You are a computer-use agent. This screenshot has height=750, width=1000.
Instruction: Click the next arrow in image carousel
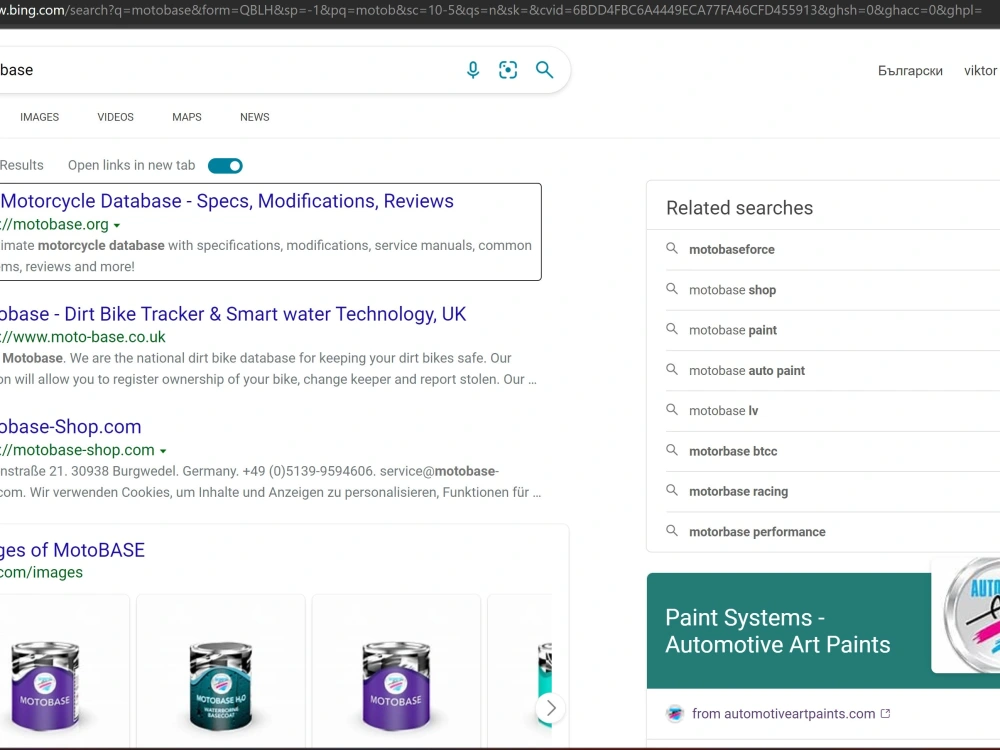(551, 708)
